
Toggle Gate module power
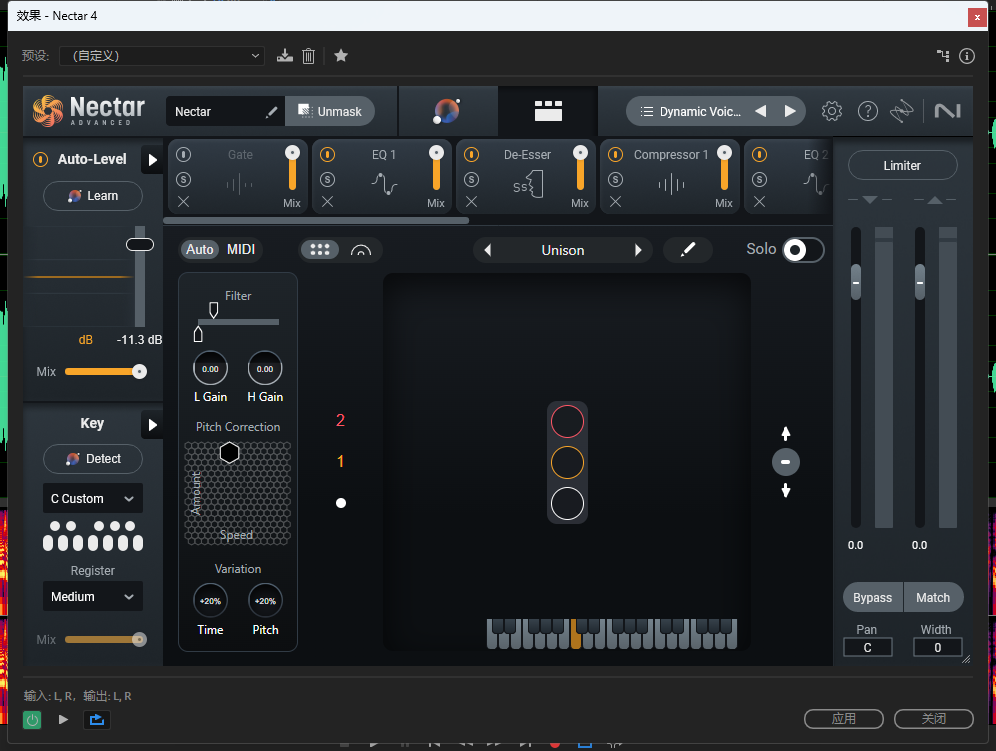(184, 154)
